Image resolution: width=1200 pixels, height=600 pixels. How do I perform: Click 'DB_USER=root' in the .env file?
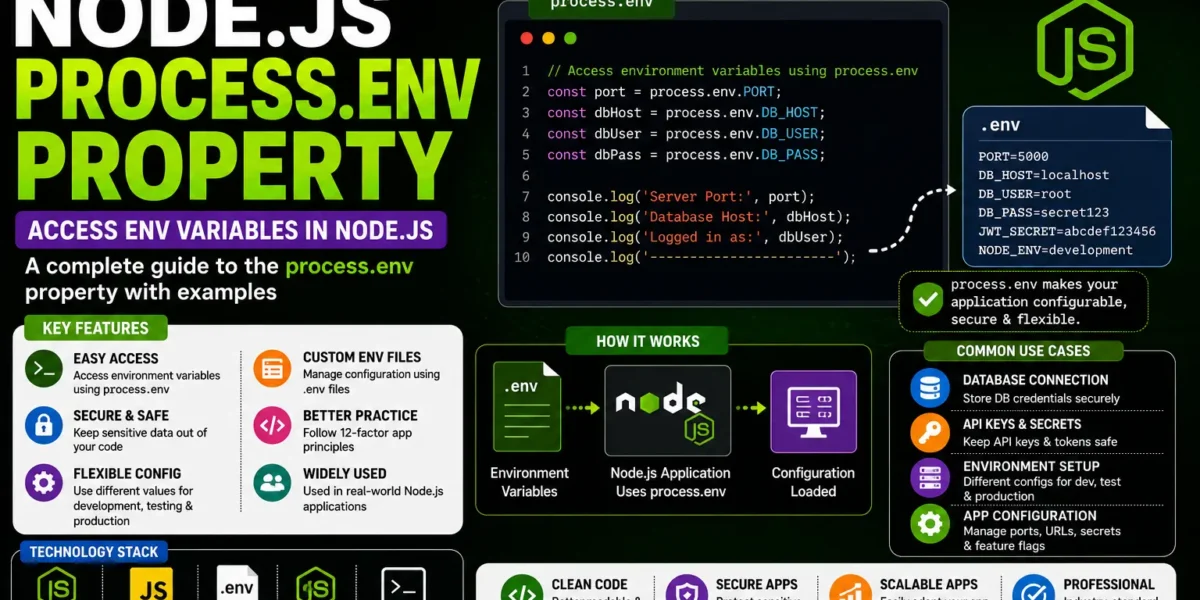point(1025,194)
